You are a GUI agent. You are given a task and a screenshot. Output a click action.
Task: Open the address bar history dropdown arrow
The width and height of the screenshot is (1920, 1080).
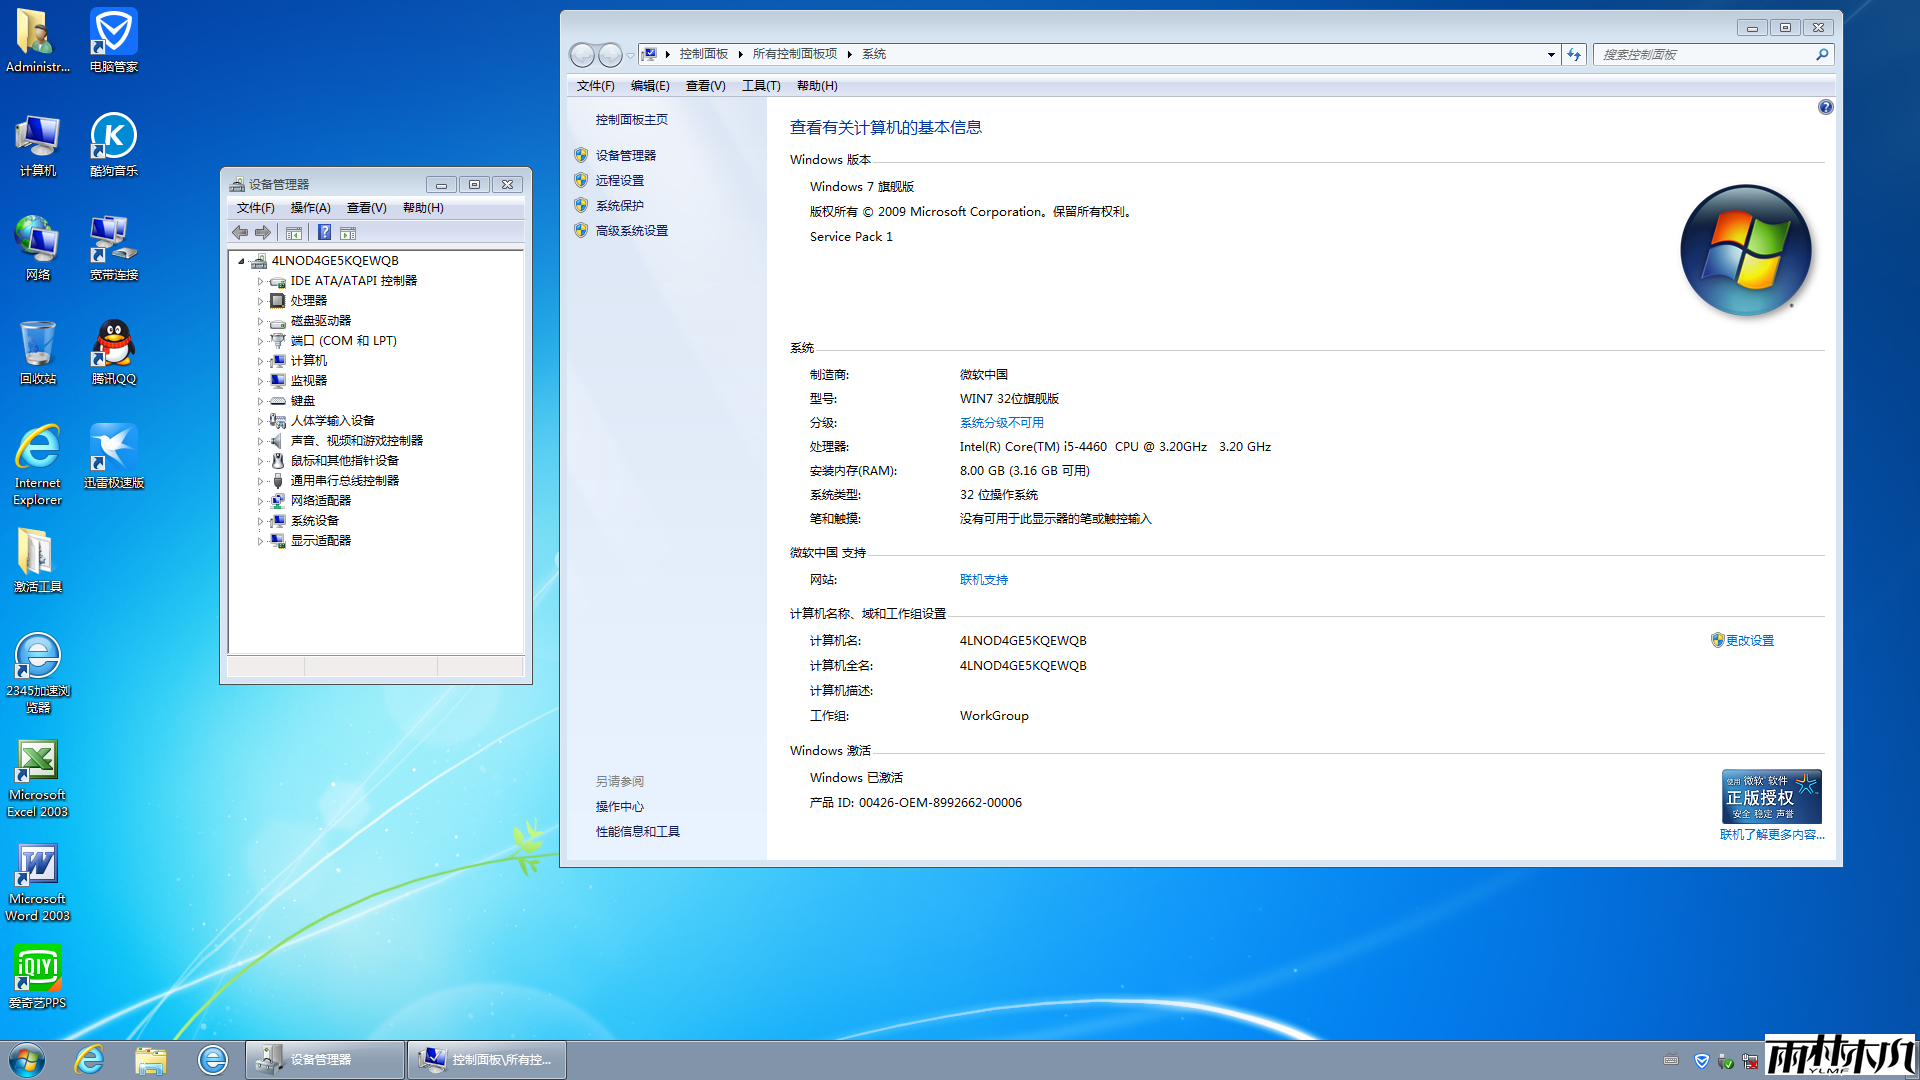[x=1551, y=55]
